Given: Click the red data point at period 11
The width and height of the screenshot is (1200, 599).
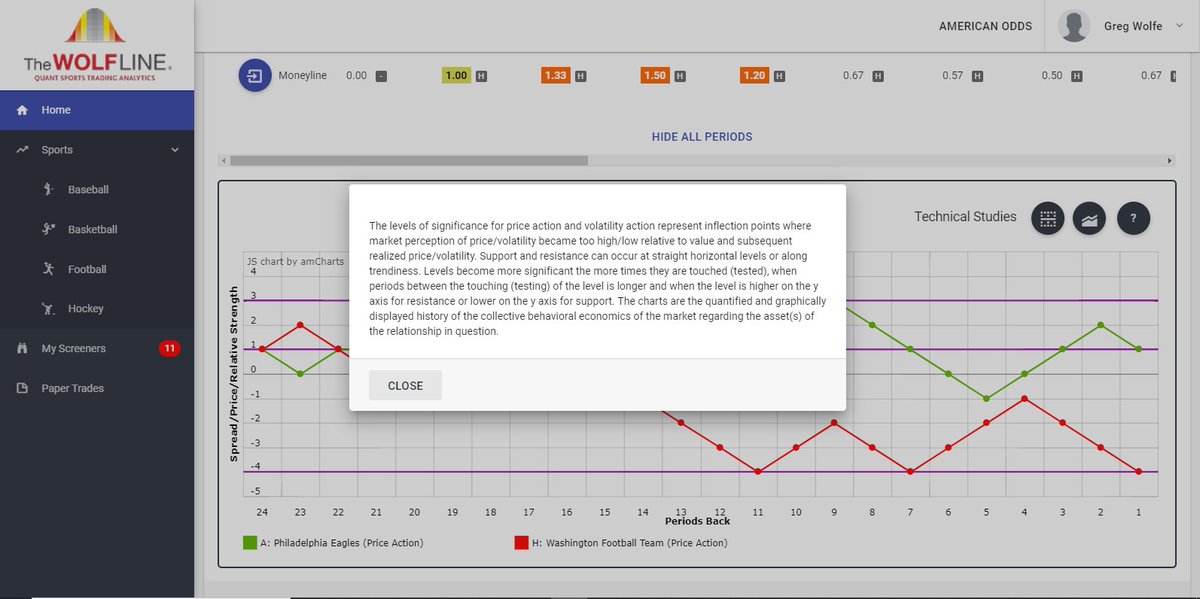Looking at the screenshot, I should [x=758, y=471].
